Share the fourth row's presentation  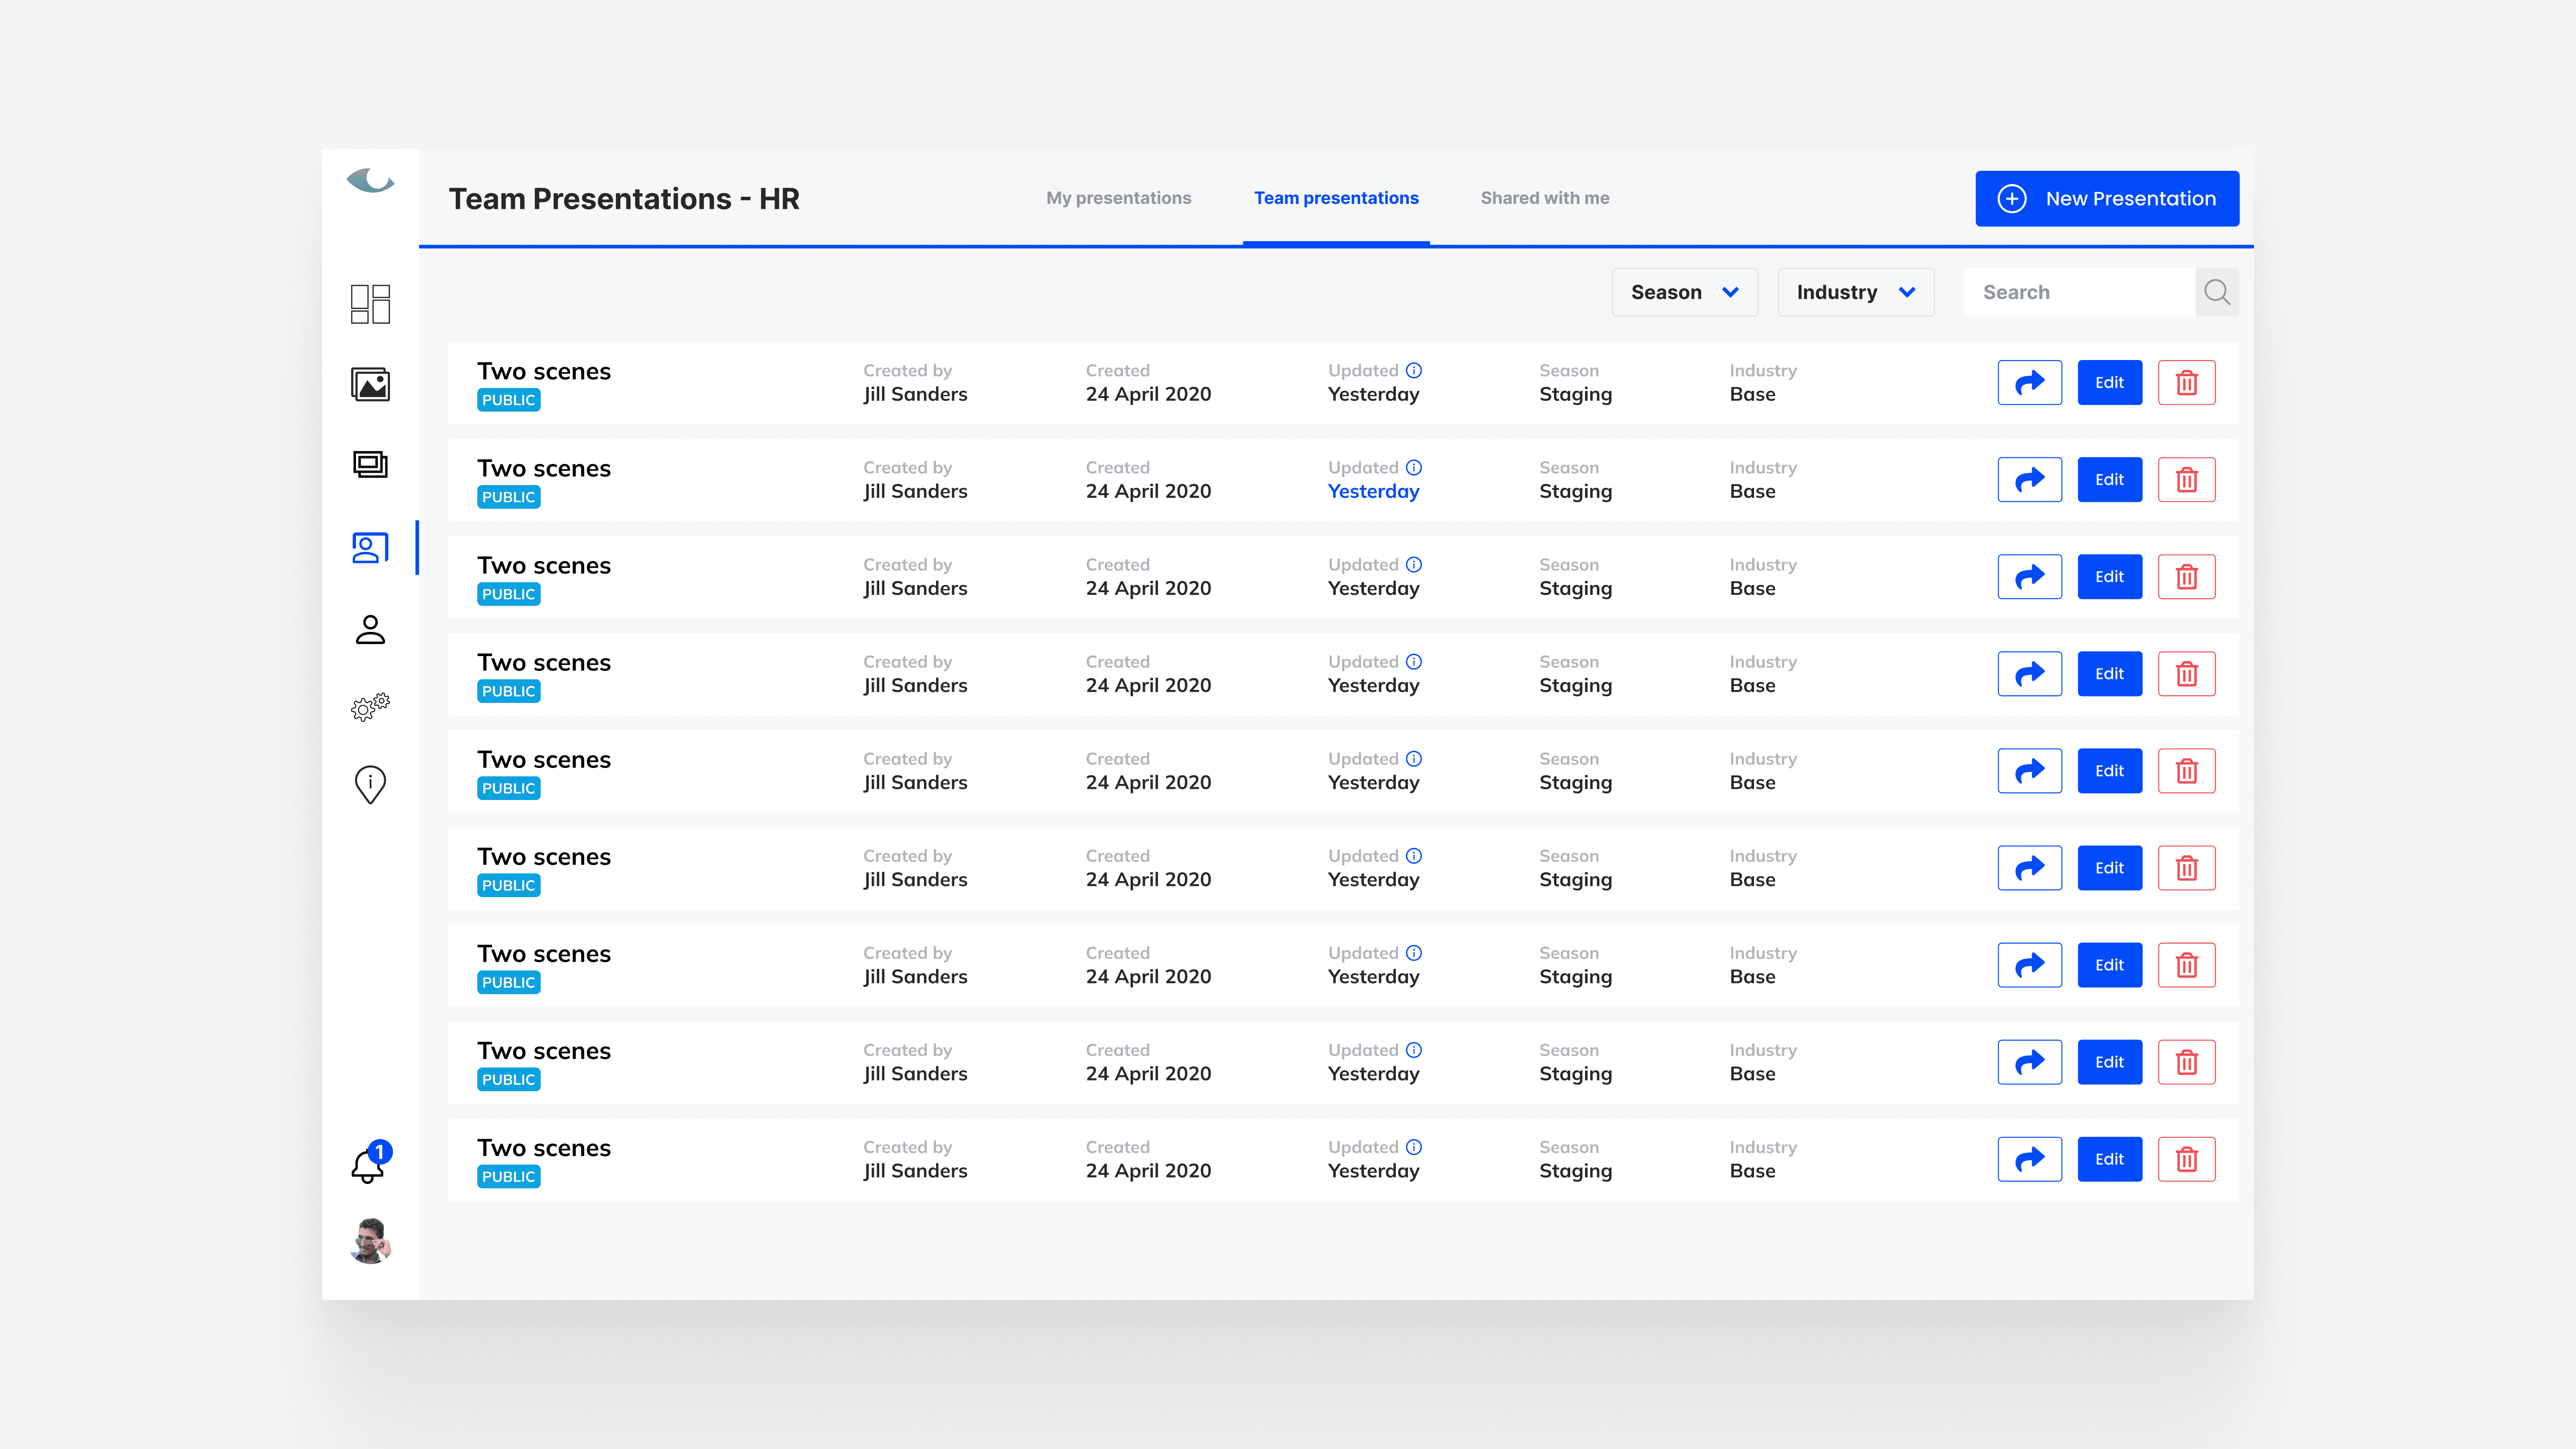click(2030, 673)
